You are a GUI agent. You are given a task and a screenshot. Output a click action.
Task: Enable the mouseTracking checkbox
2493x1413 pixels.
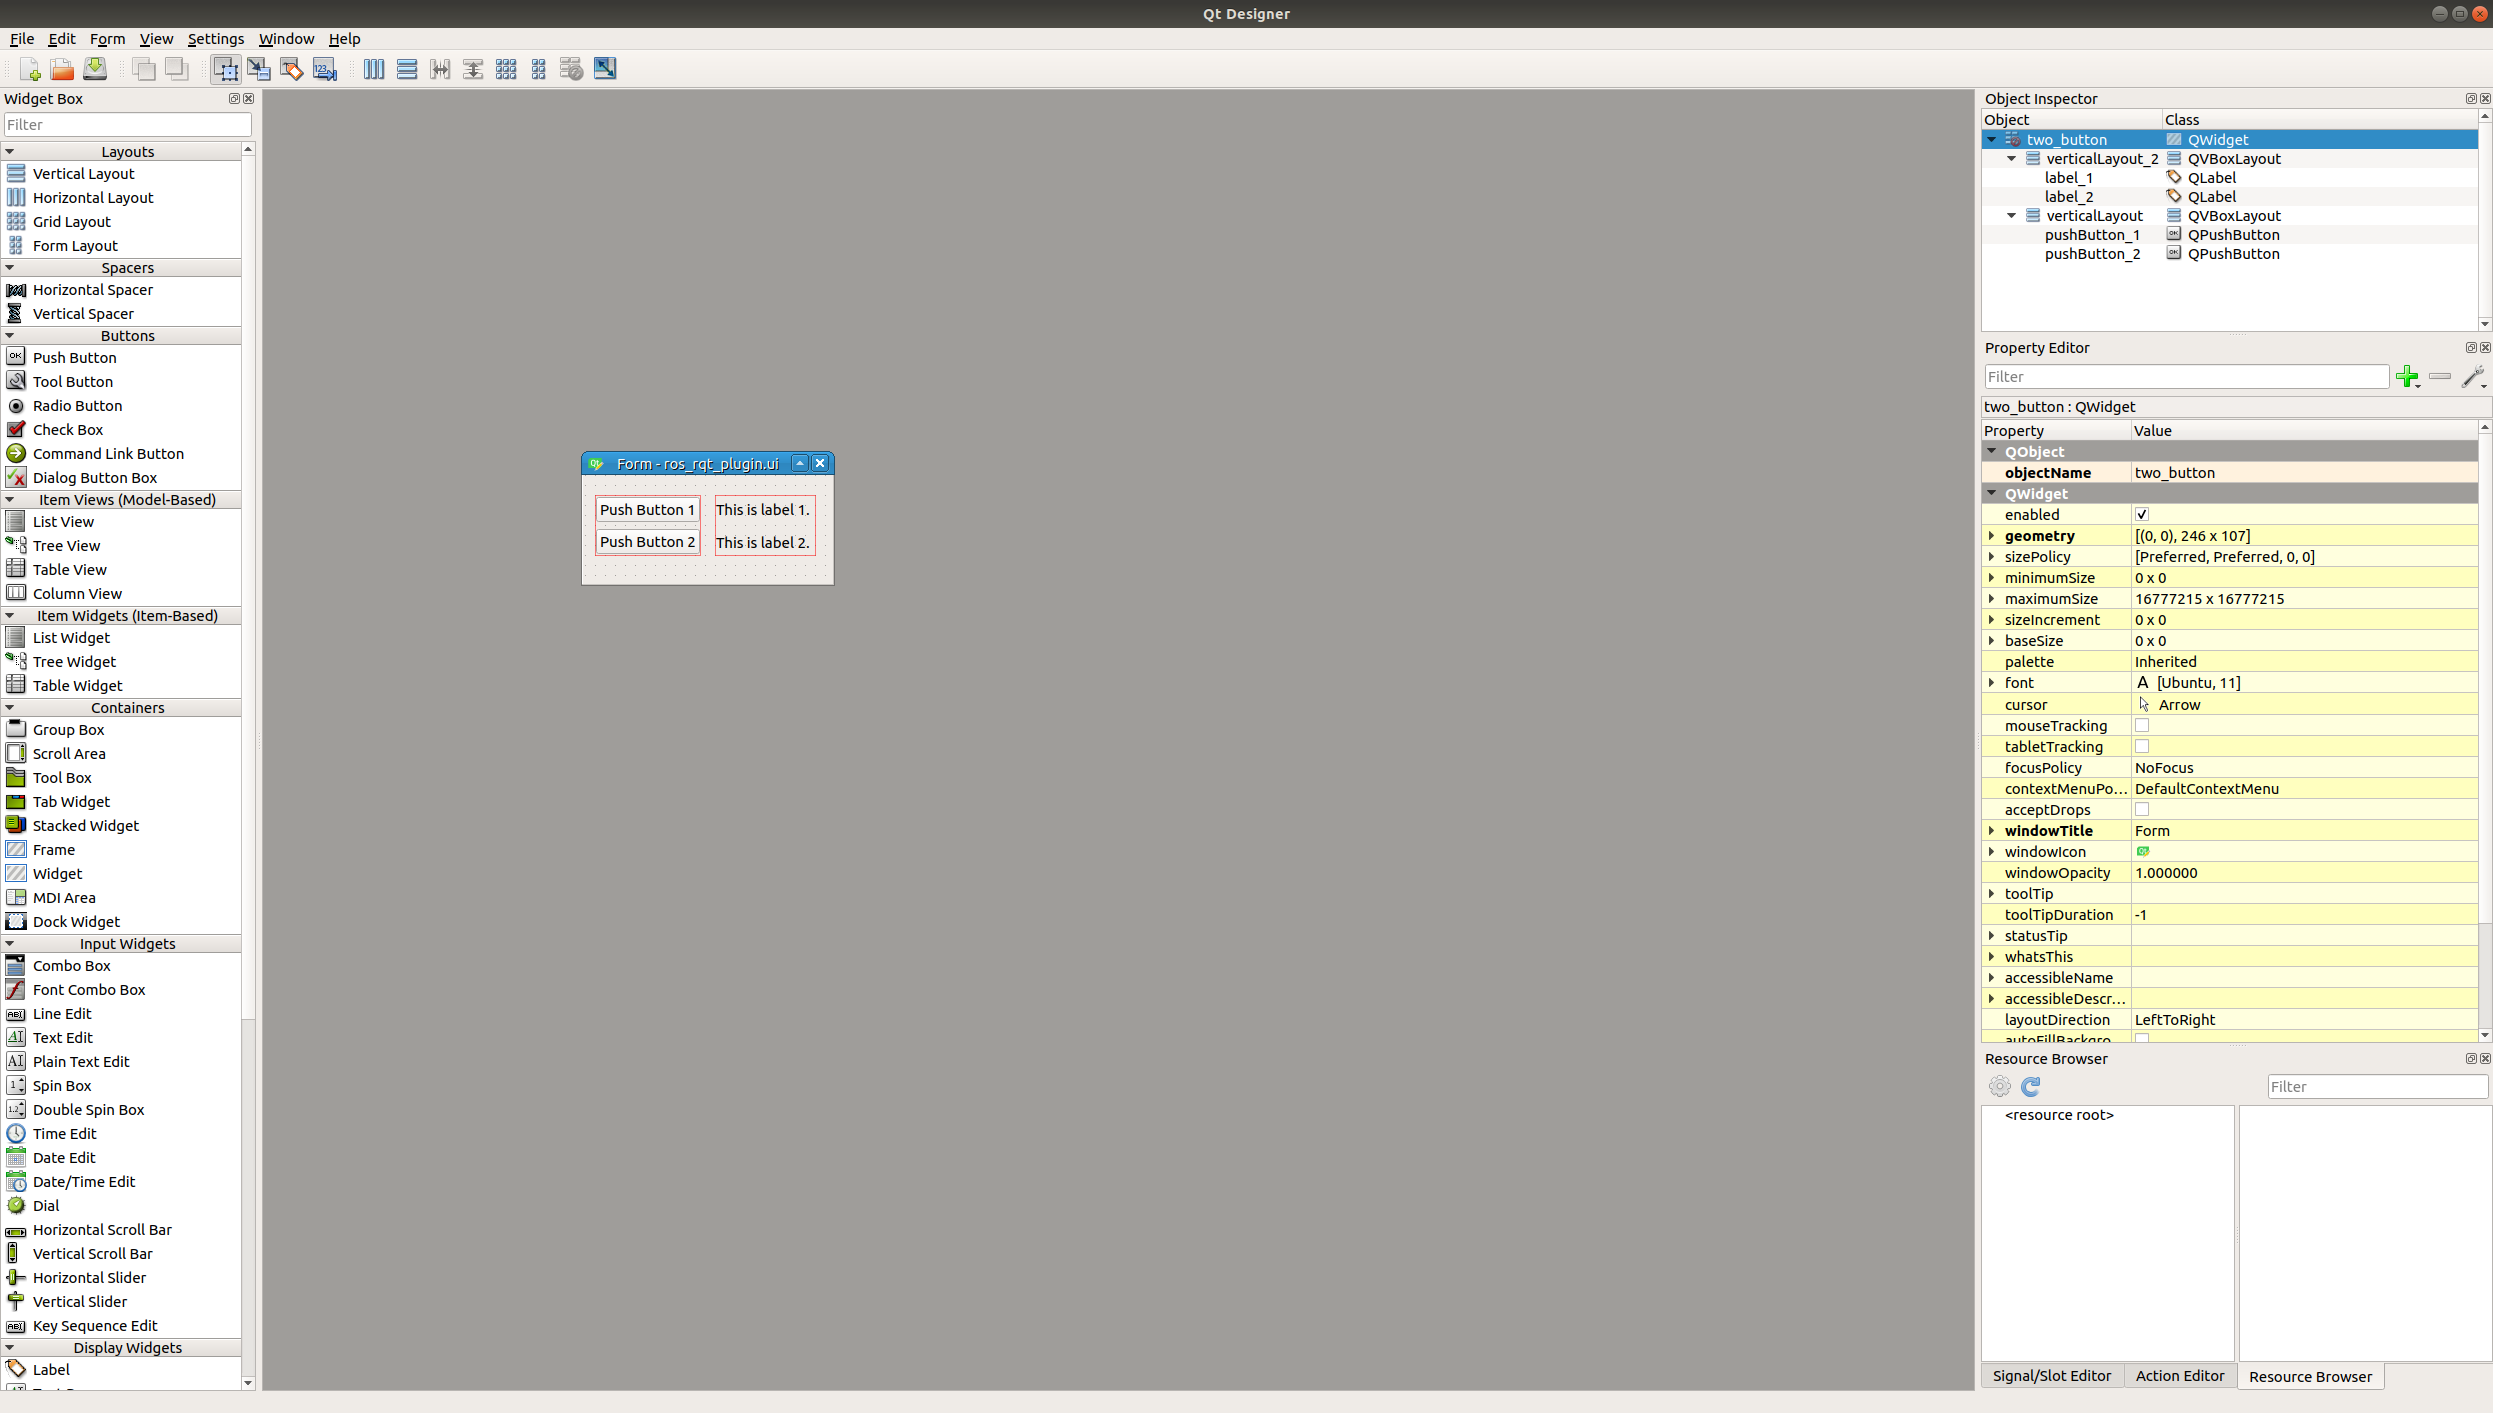pyautogui.click(x=2142, y=726)
